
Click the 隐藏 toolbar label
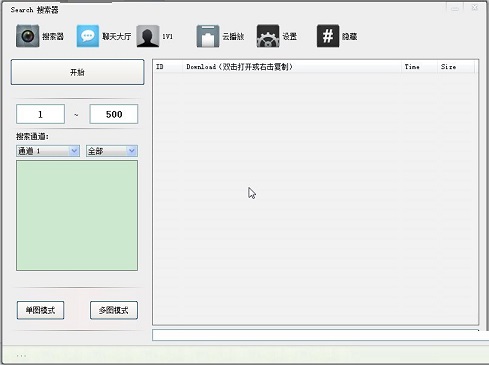pos(350,36)
